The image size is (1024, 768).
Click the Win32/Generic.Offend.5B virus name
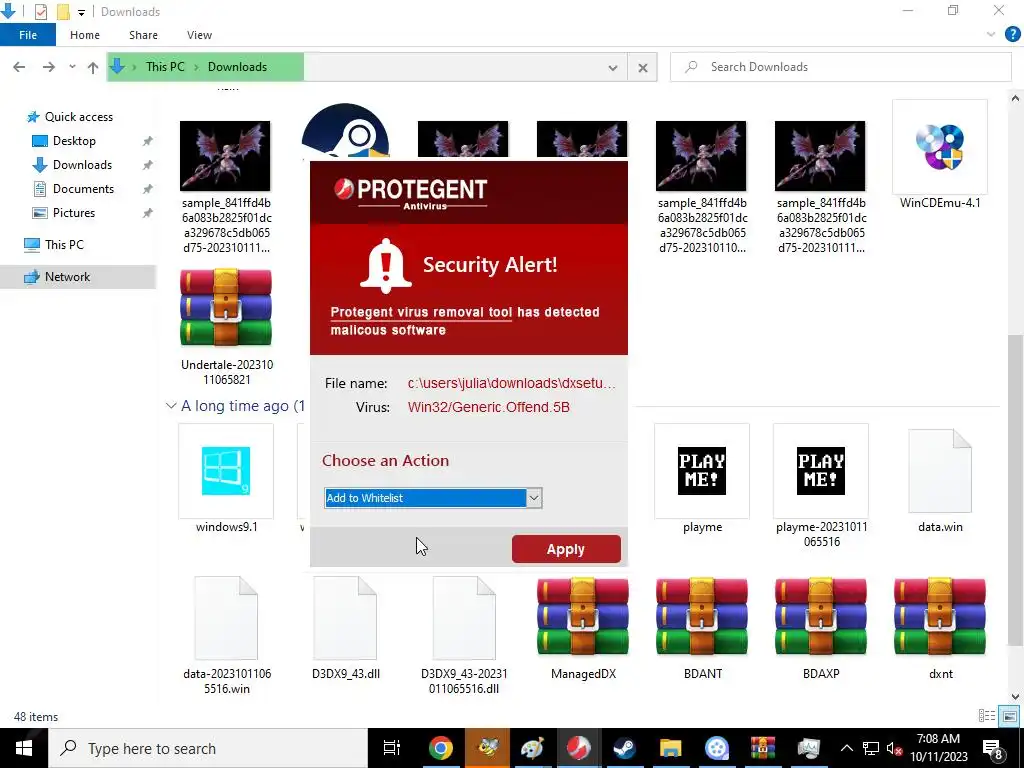click(488, 407)
